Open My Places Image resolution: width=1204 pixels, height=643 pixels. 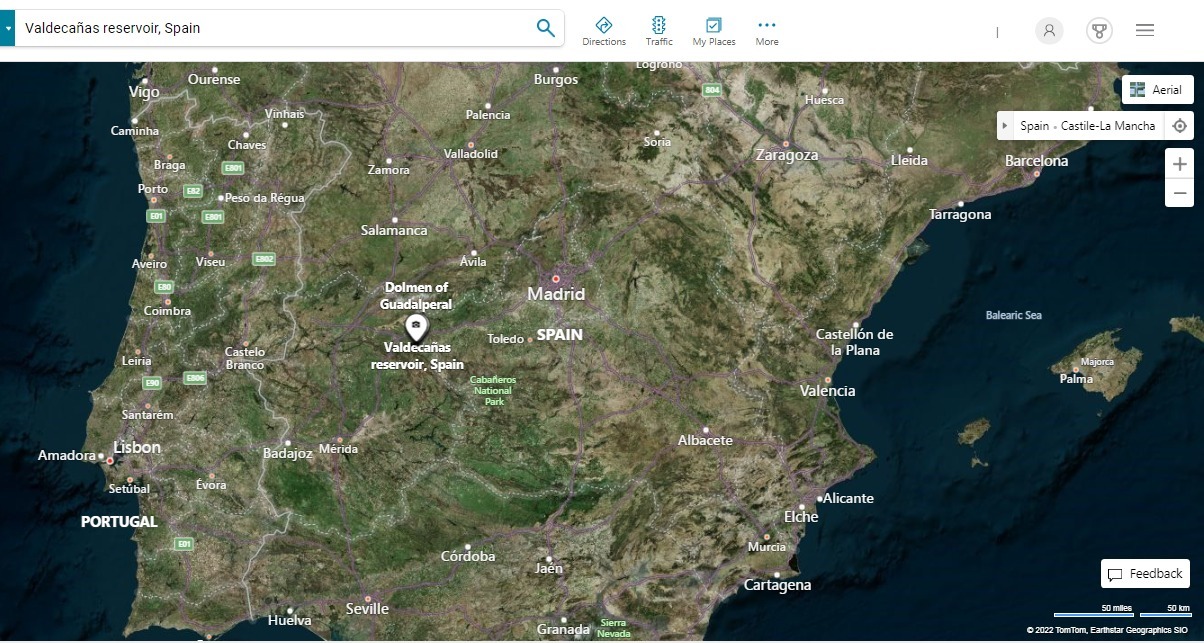tap(714, 31)
